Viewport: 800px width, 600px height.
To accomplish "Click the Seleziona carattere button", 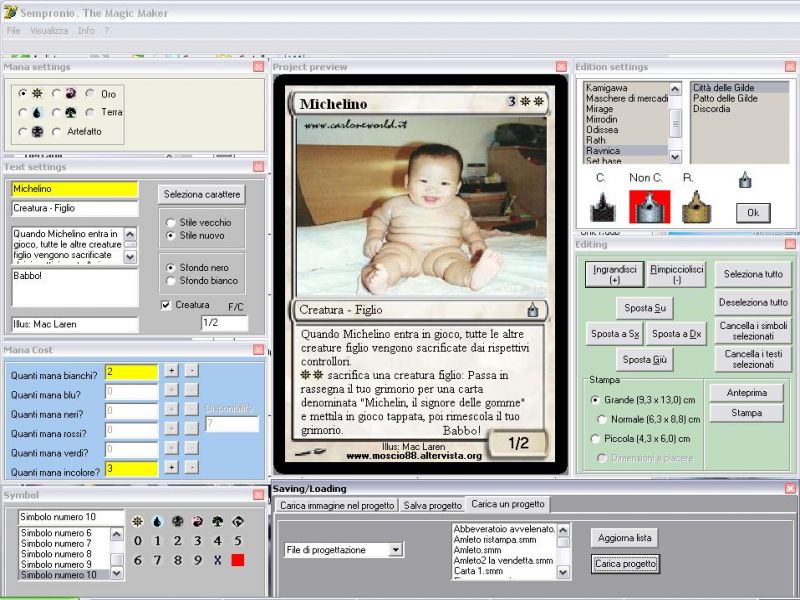I will (202, 194).
